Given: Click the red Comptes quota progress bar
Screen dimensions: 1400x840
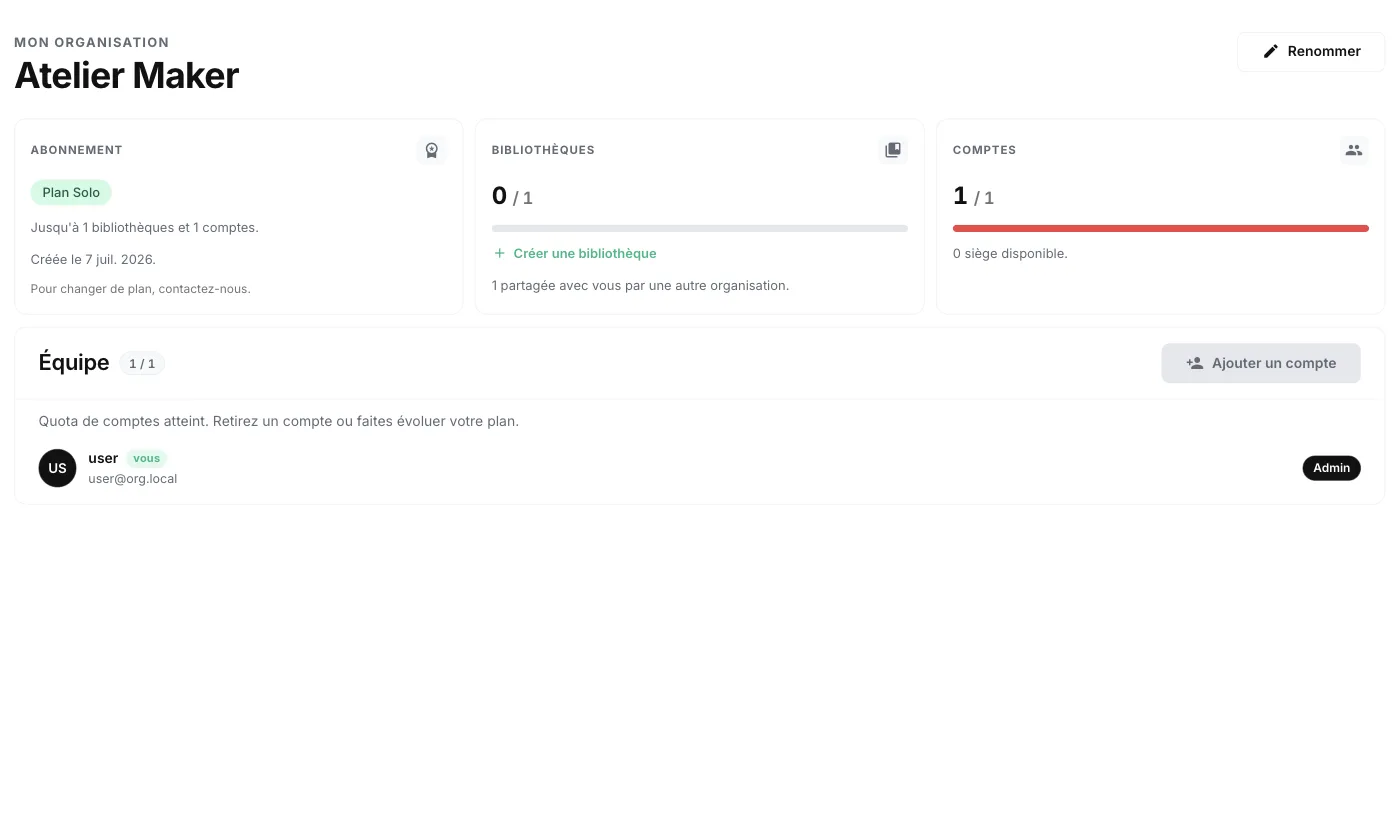Looking at the screenshot, I should point(1161,229).
